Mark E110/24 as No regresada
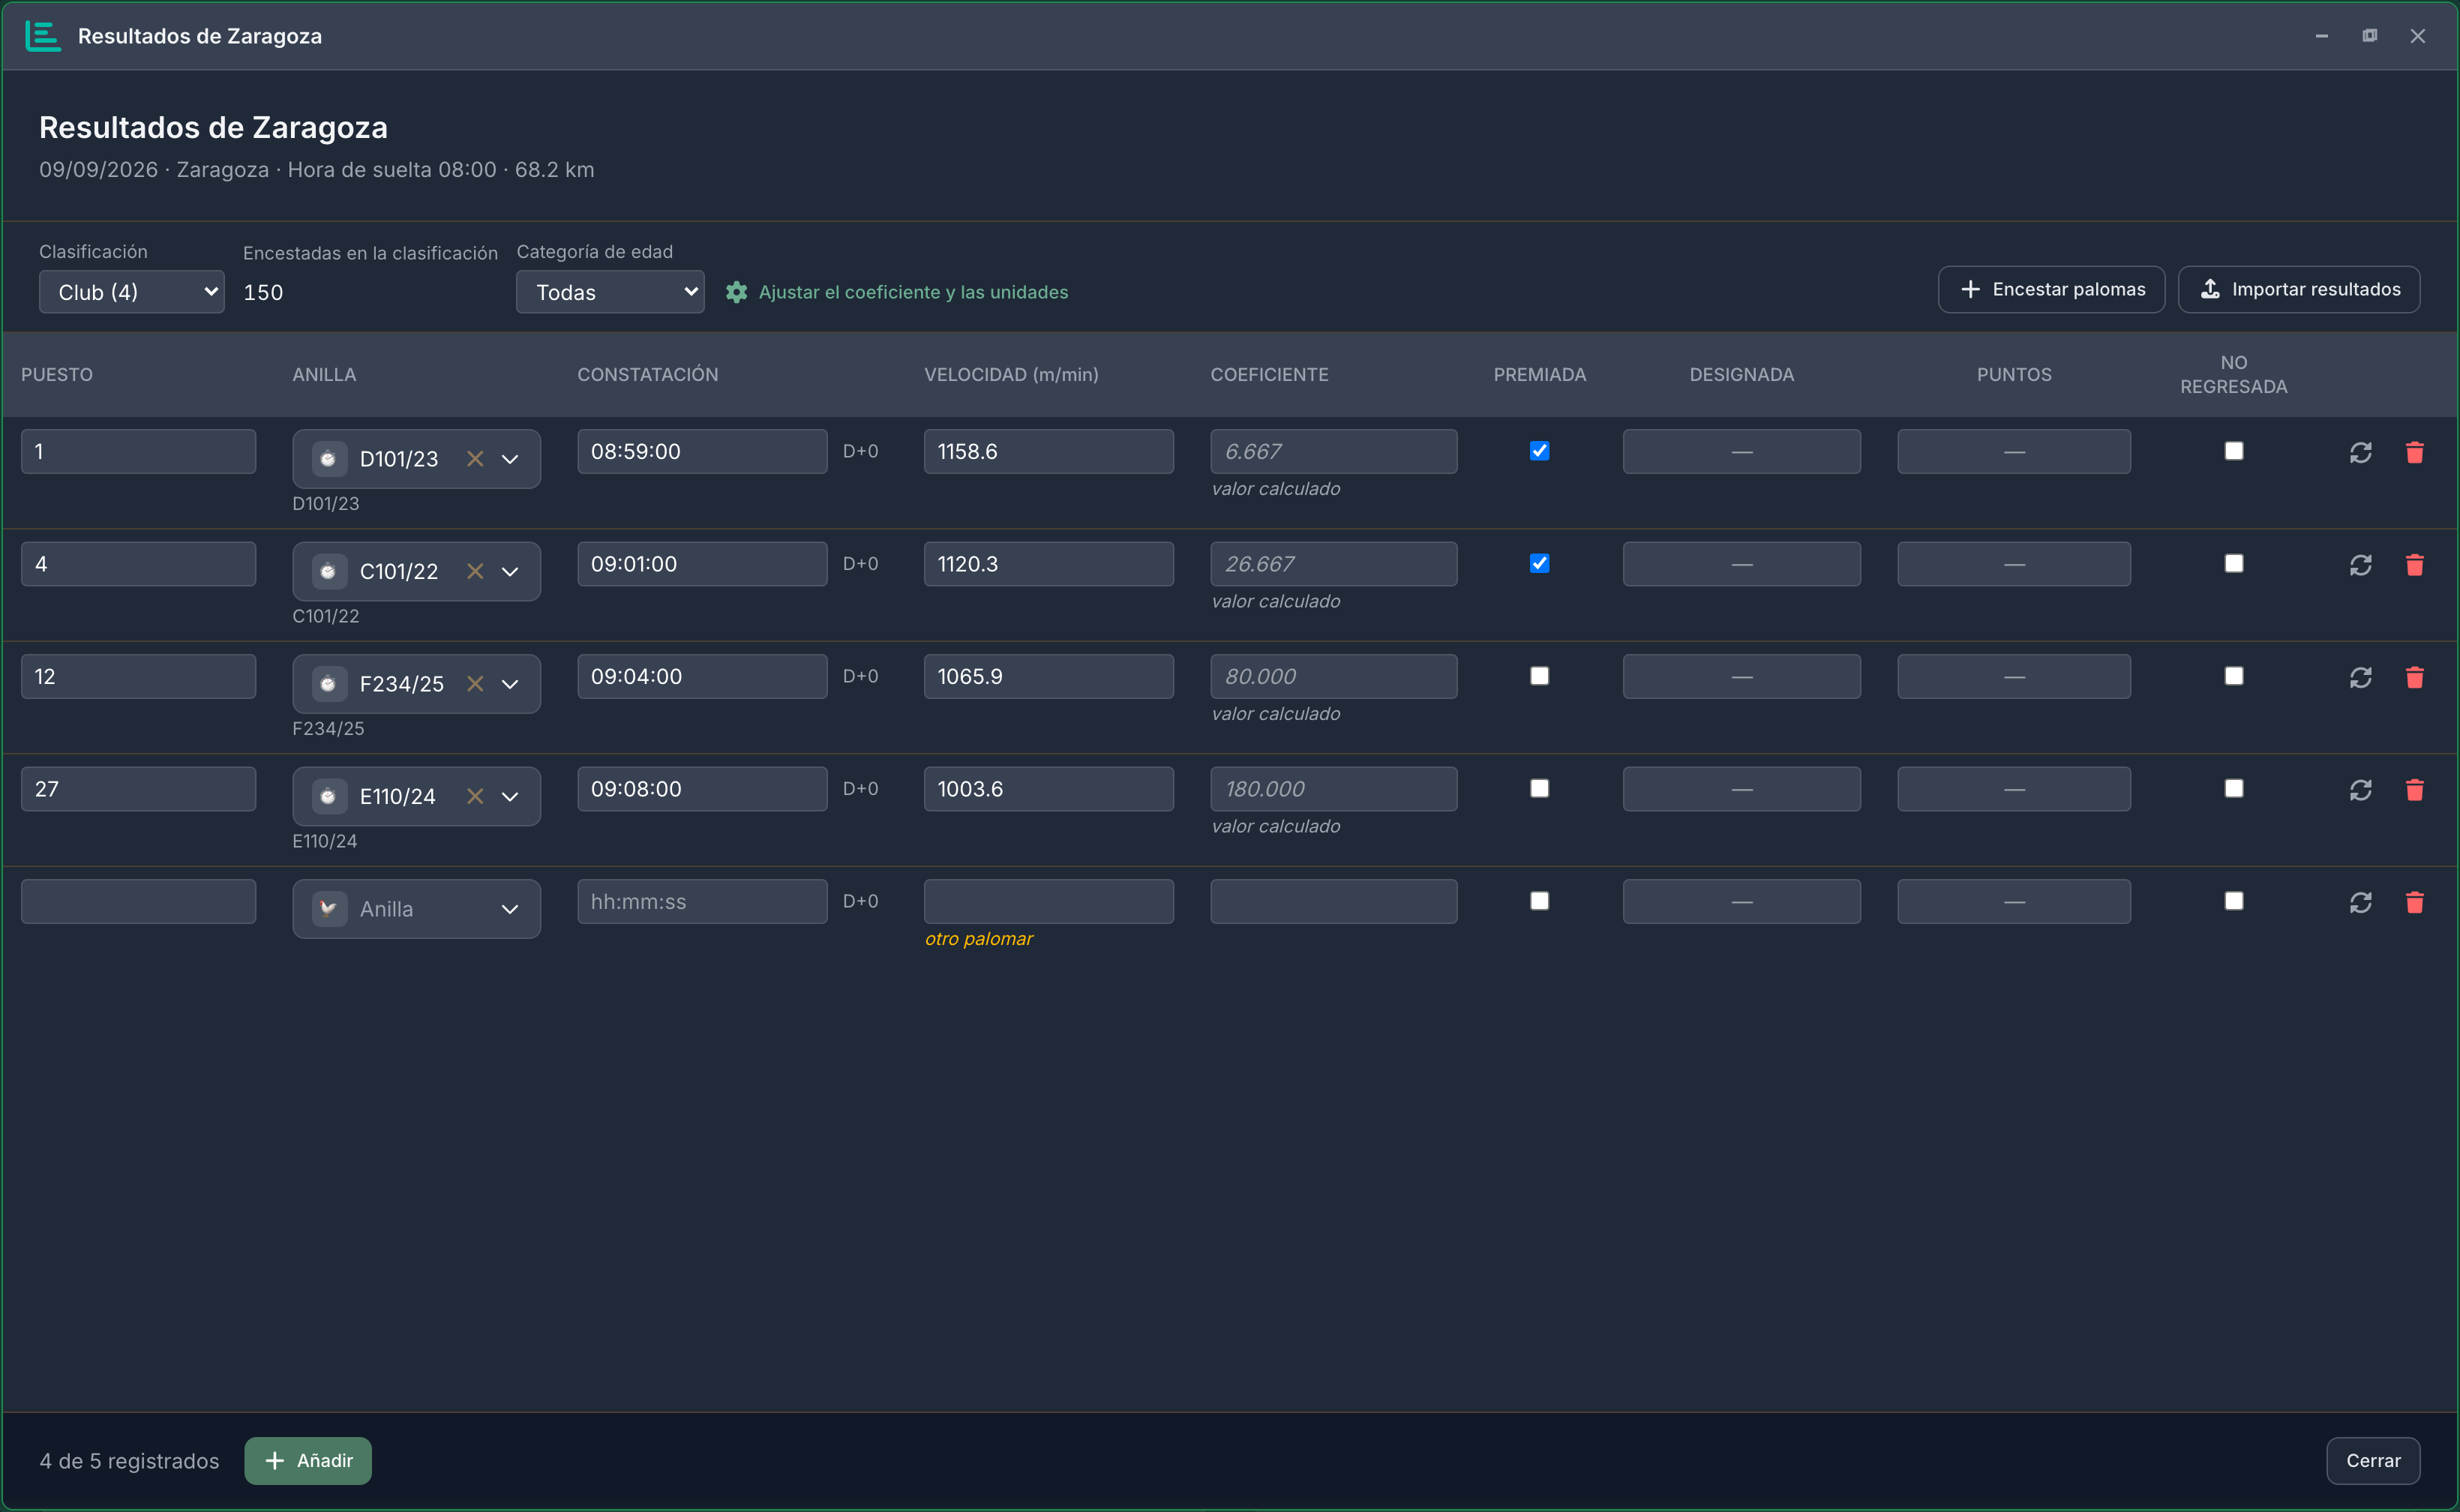 tap(2233, 788)
